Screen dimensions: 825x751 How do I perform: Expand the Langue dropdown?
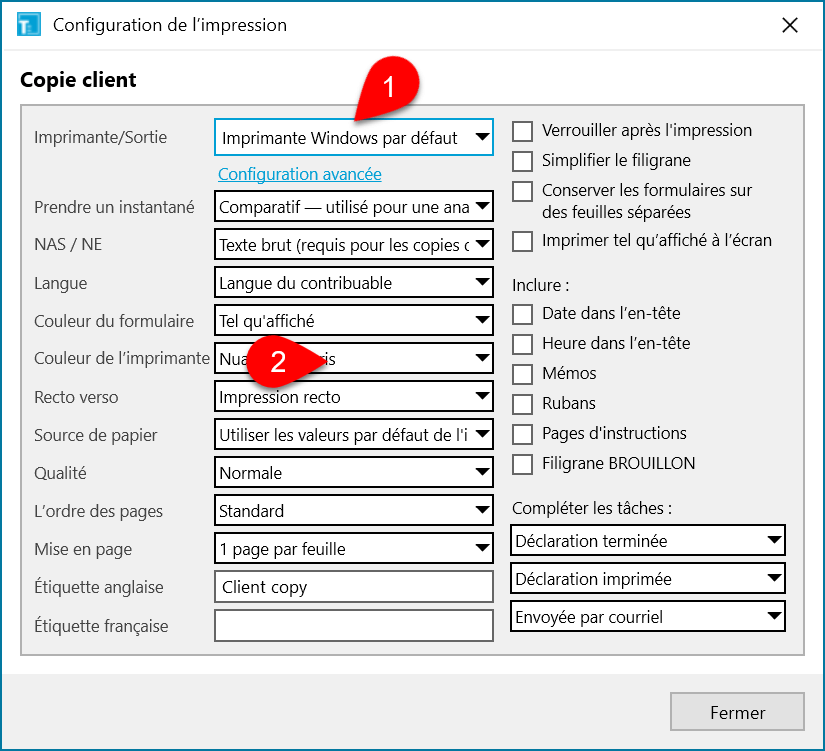tap(354, 283)
